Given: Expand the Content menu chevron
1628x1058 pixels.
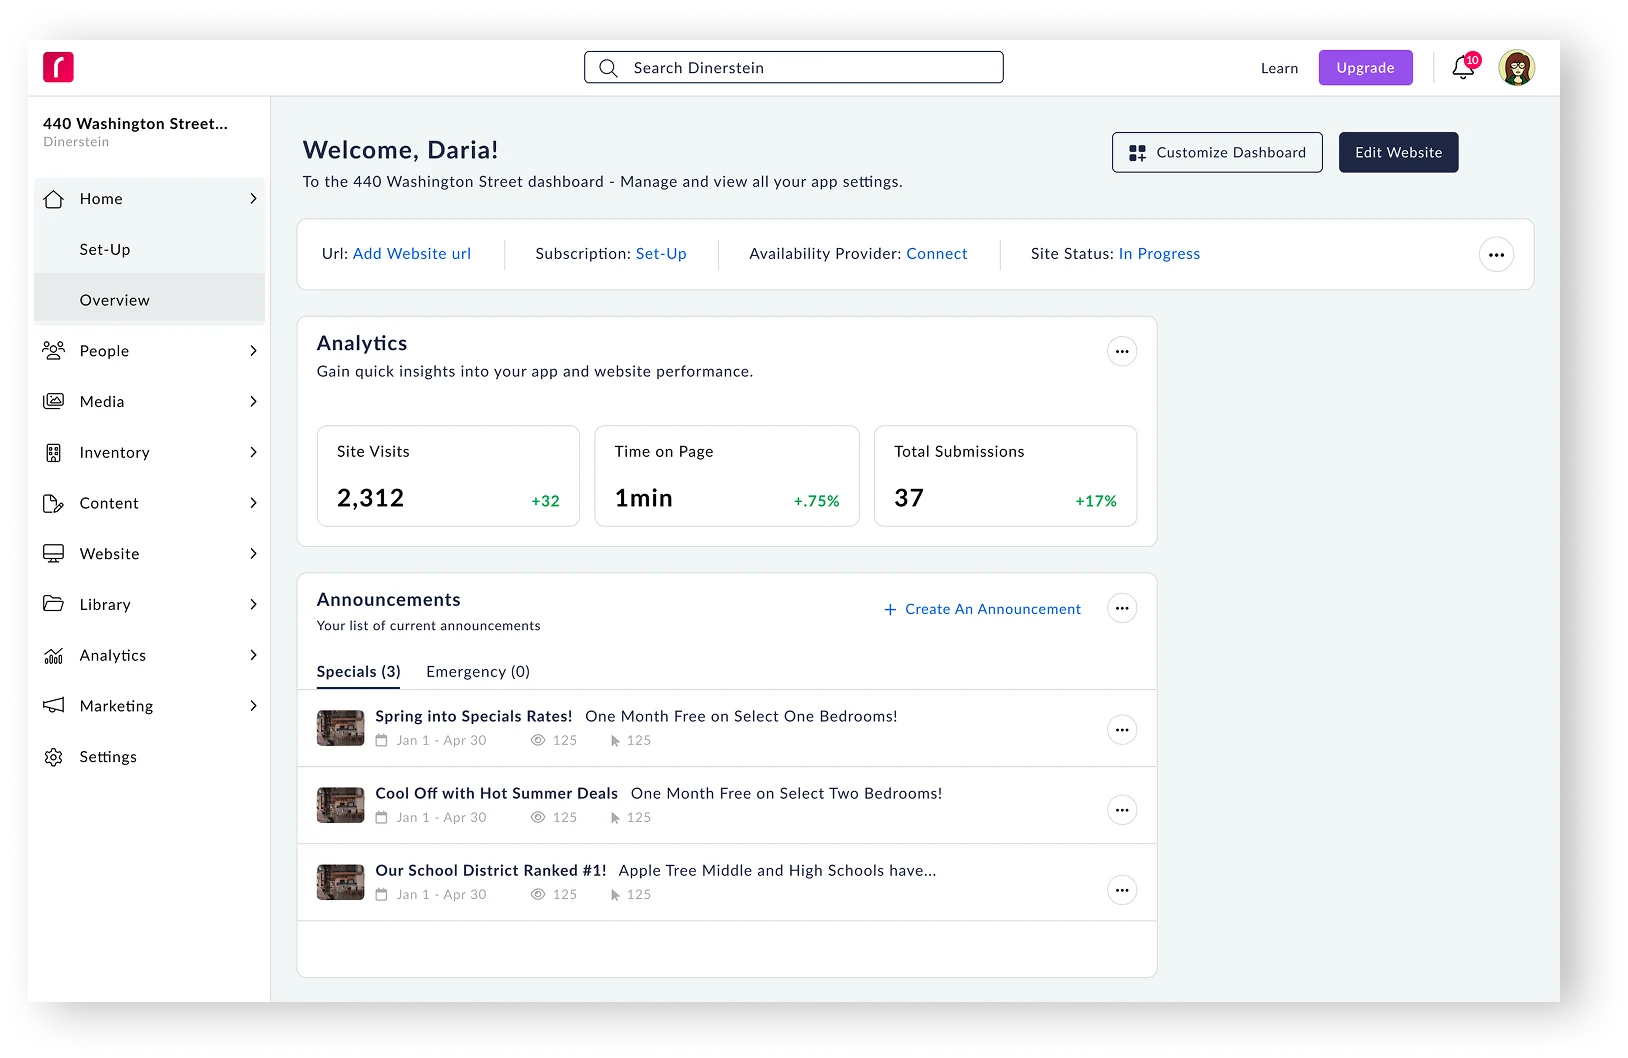Looking at the screenshot, I should tap(253, 503).
